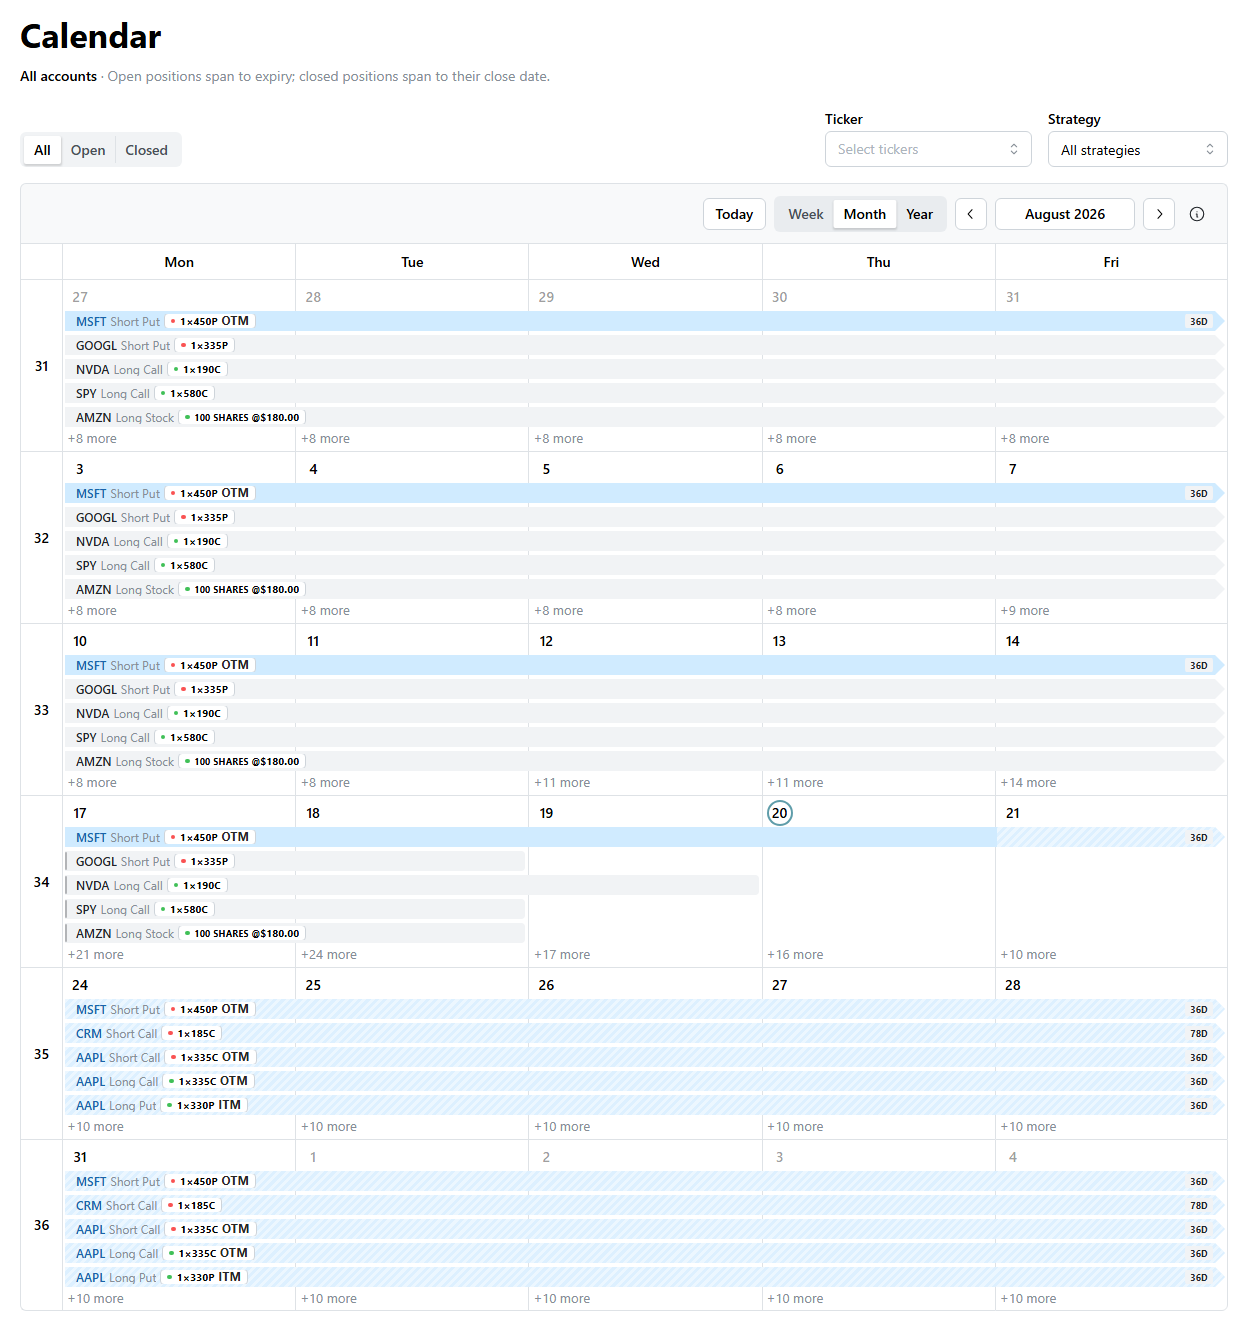1248x1331 pixels.
Task: Expand +16 more on Thursday August 20
Action: (795, 954)
